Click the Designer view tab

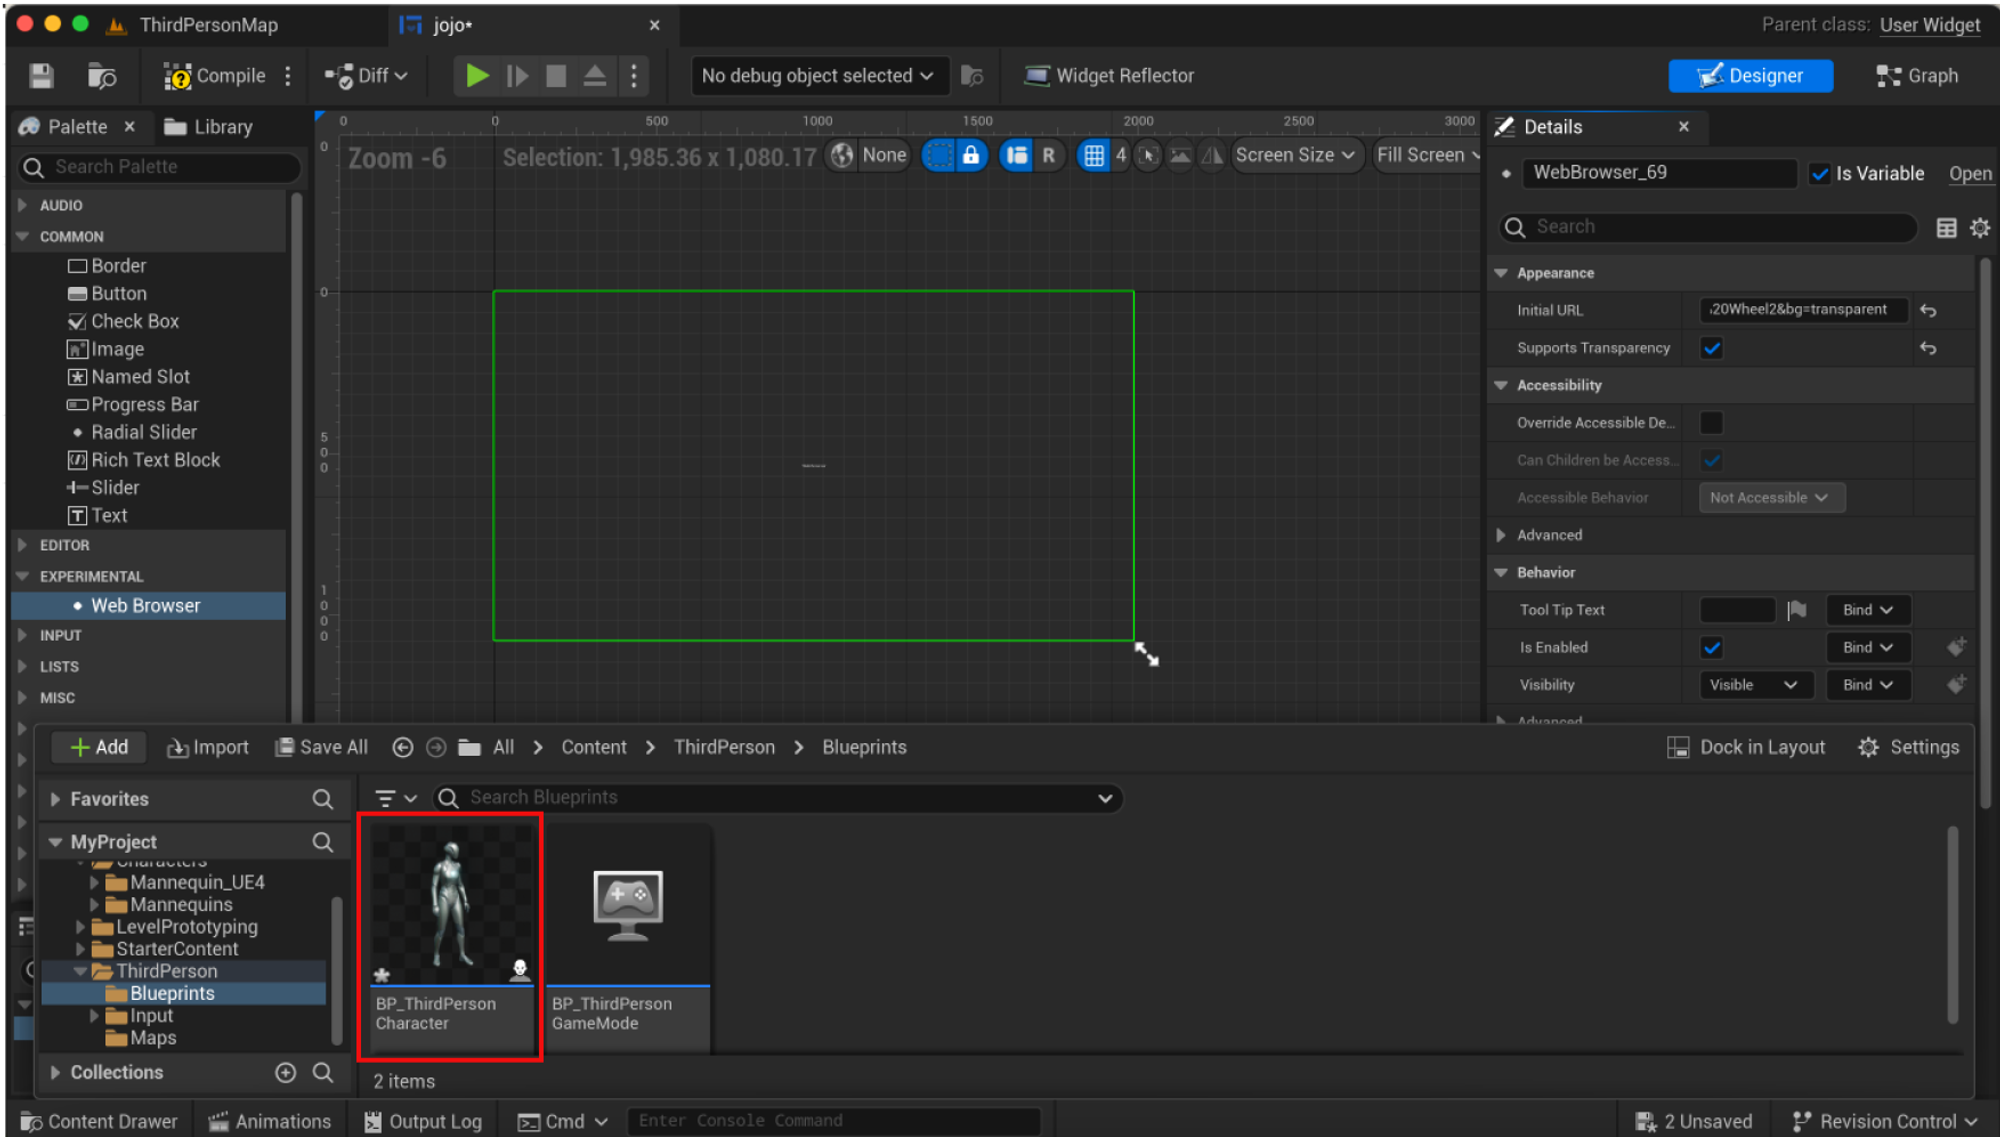click(x=1751, y=76)
